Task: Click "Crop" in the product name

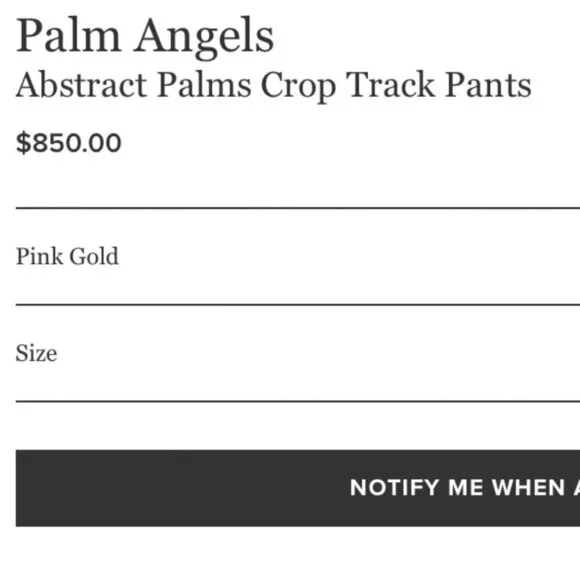Action: click(x=298, y=87)
